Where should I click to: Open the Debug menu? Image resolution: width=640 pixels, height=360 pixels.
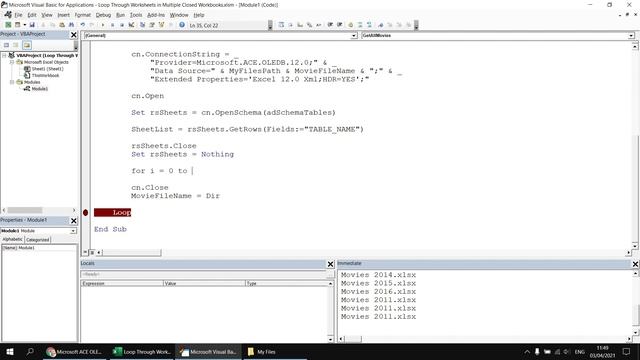(x=103, y=15)
